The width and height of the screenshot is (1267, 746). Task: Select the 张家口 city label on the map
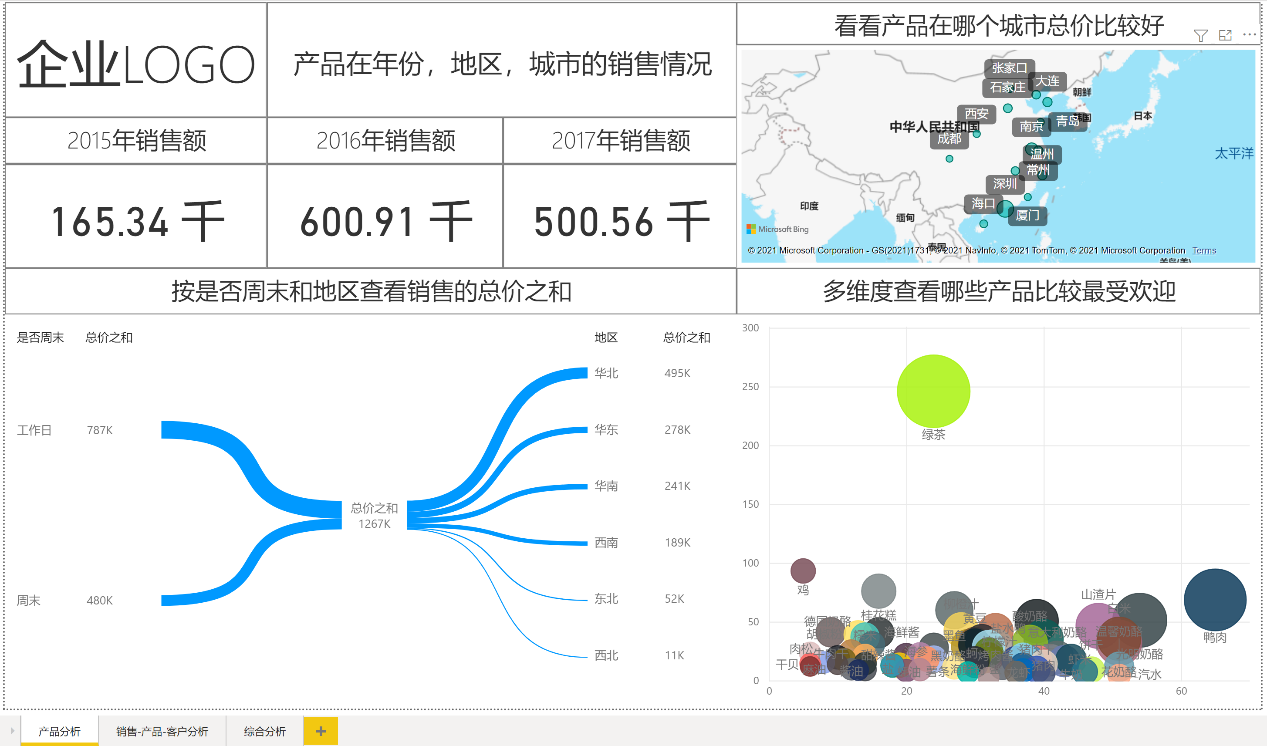pyautogui.click(x=1009, y=68)
